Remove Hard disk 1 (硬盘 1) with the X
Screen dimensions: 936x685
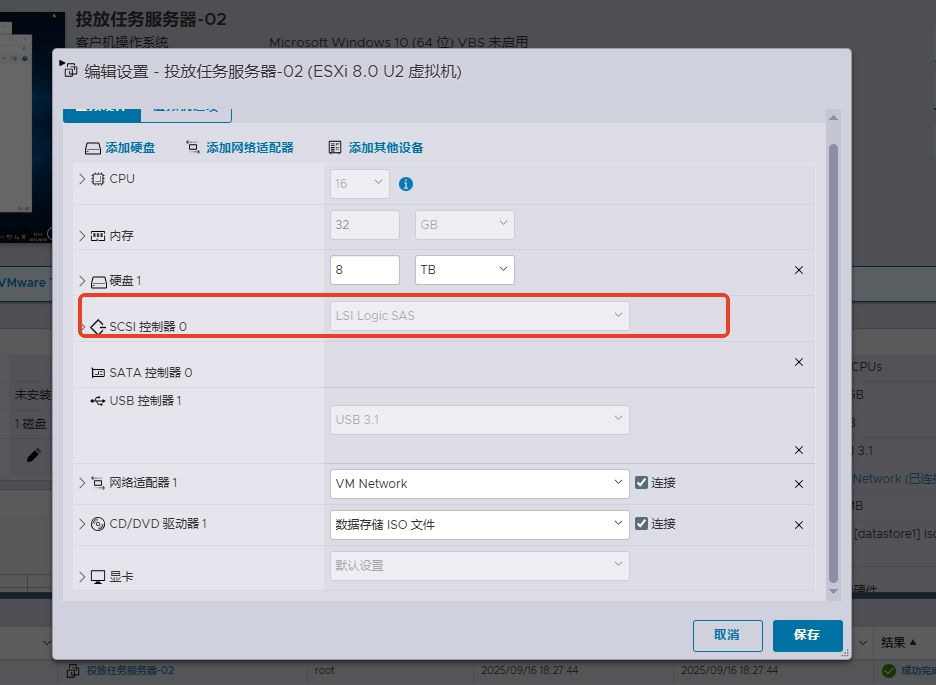pyautogui.click(x=799, y=270)
